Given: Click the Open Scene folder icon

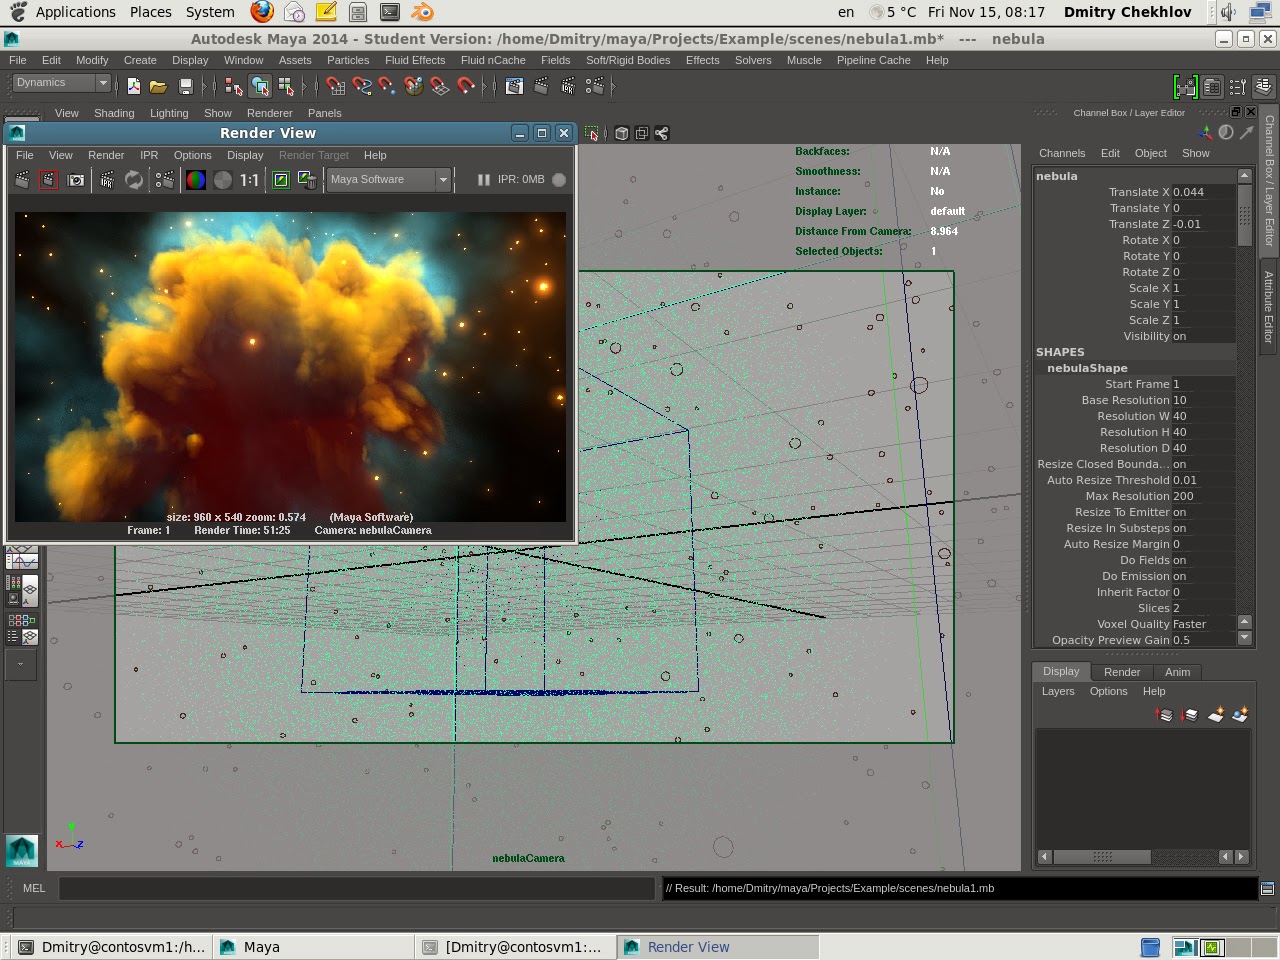Looking at the screenshot, I should [158, 87].
